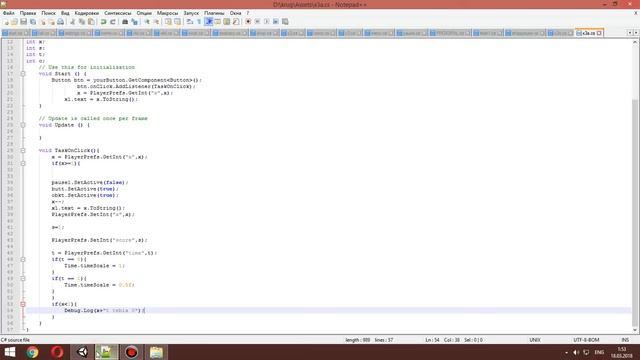Open the Окна menu

(x=236, y=13)
